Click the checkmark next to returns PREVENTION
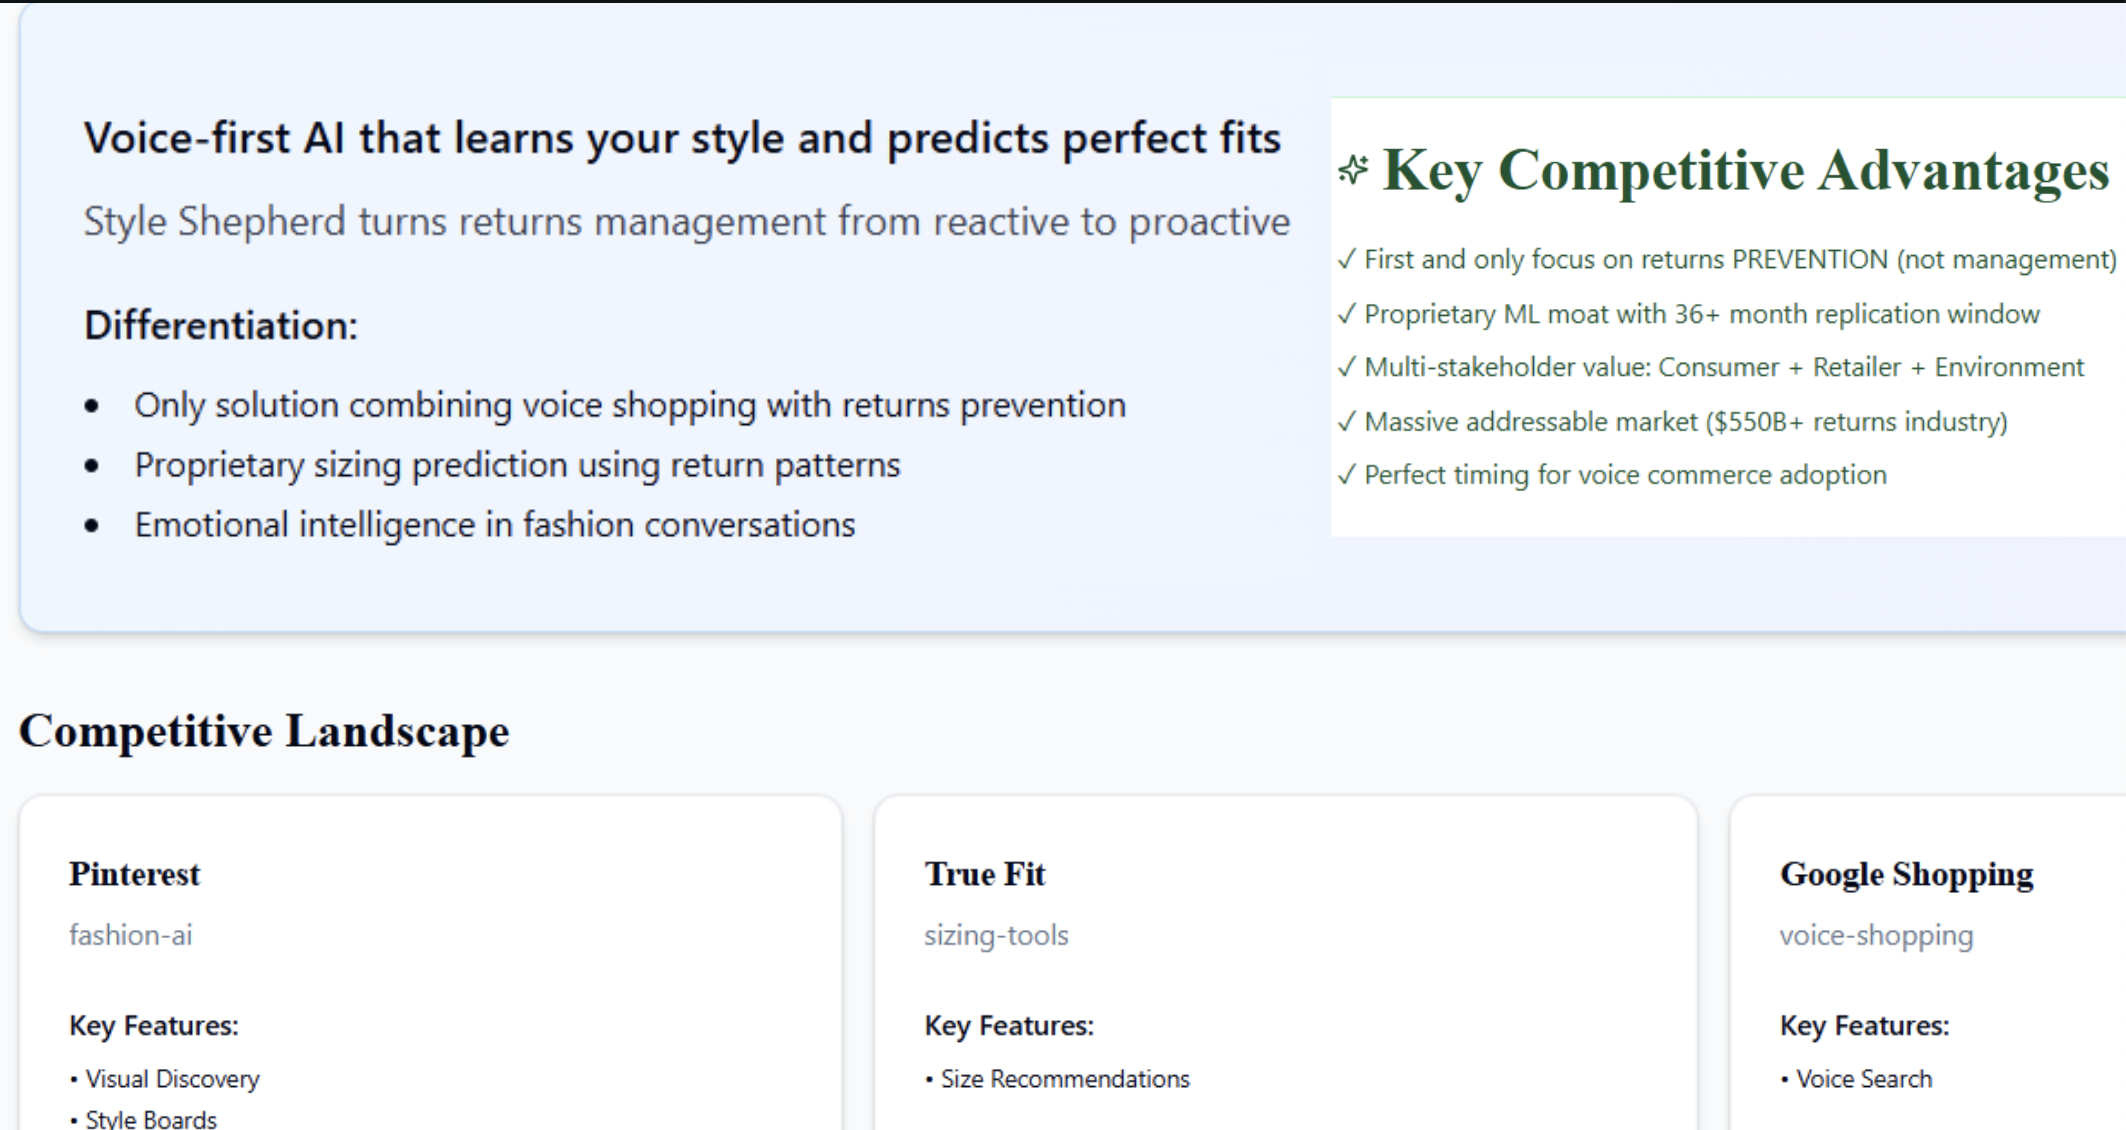This screenshot has width=2126, height=1130. (x=1347, y=260)
